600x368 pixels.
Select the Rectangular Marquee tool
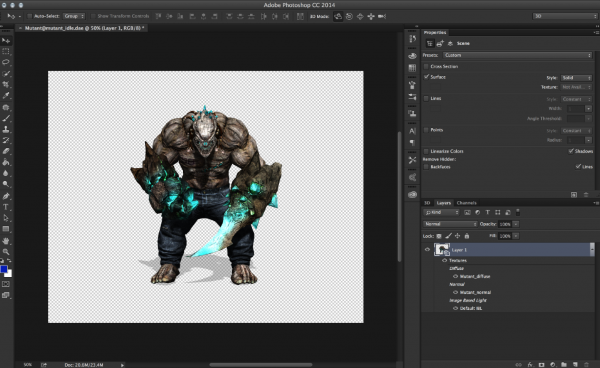[x=6, y=51]
